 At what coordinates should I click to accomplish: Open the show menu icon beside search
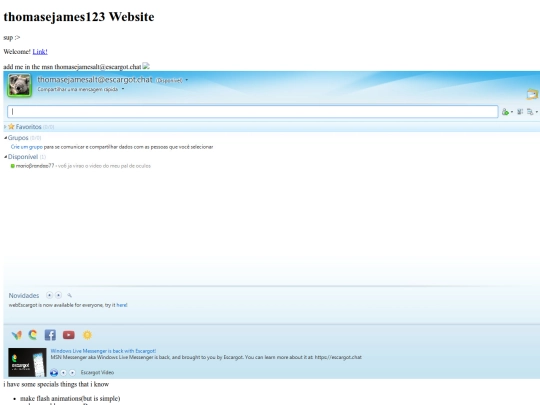click(x=532, y=112)
